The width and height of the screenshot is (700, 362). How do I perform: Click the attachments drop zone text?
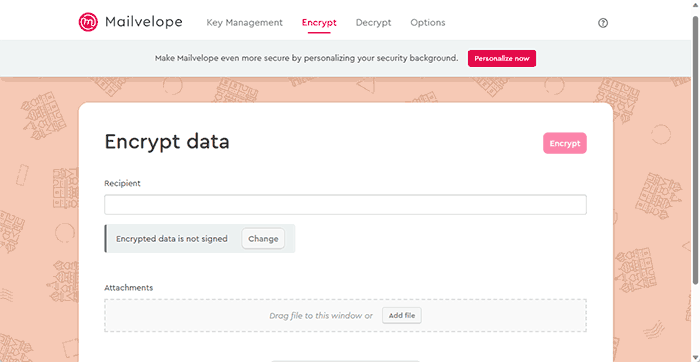(x=321, y=316)
